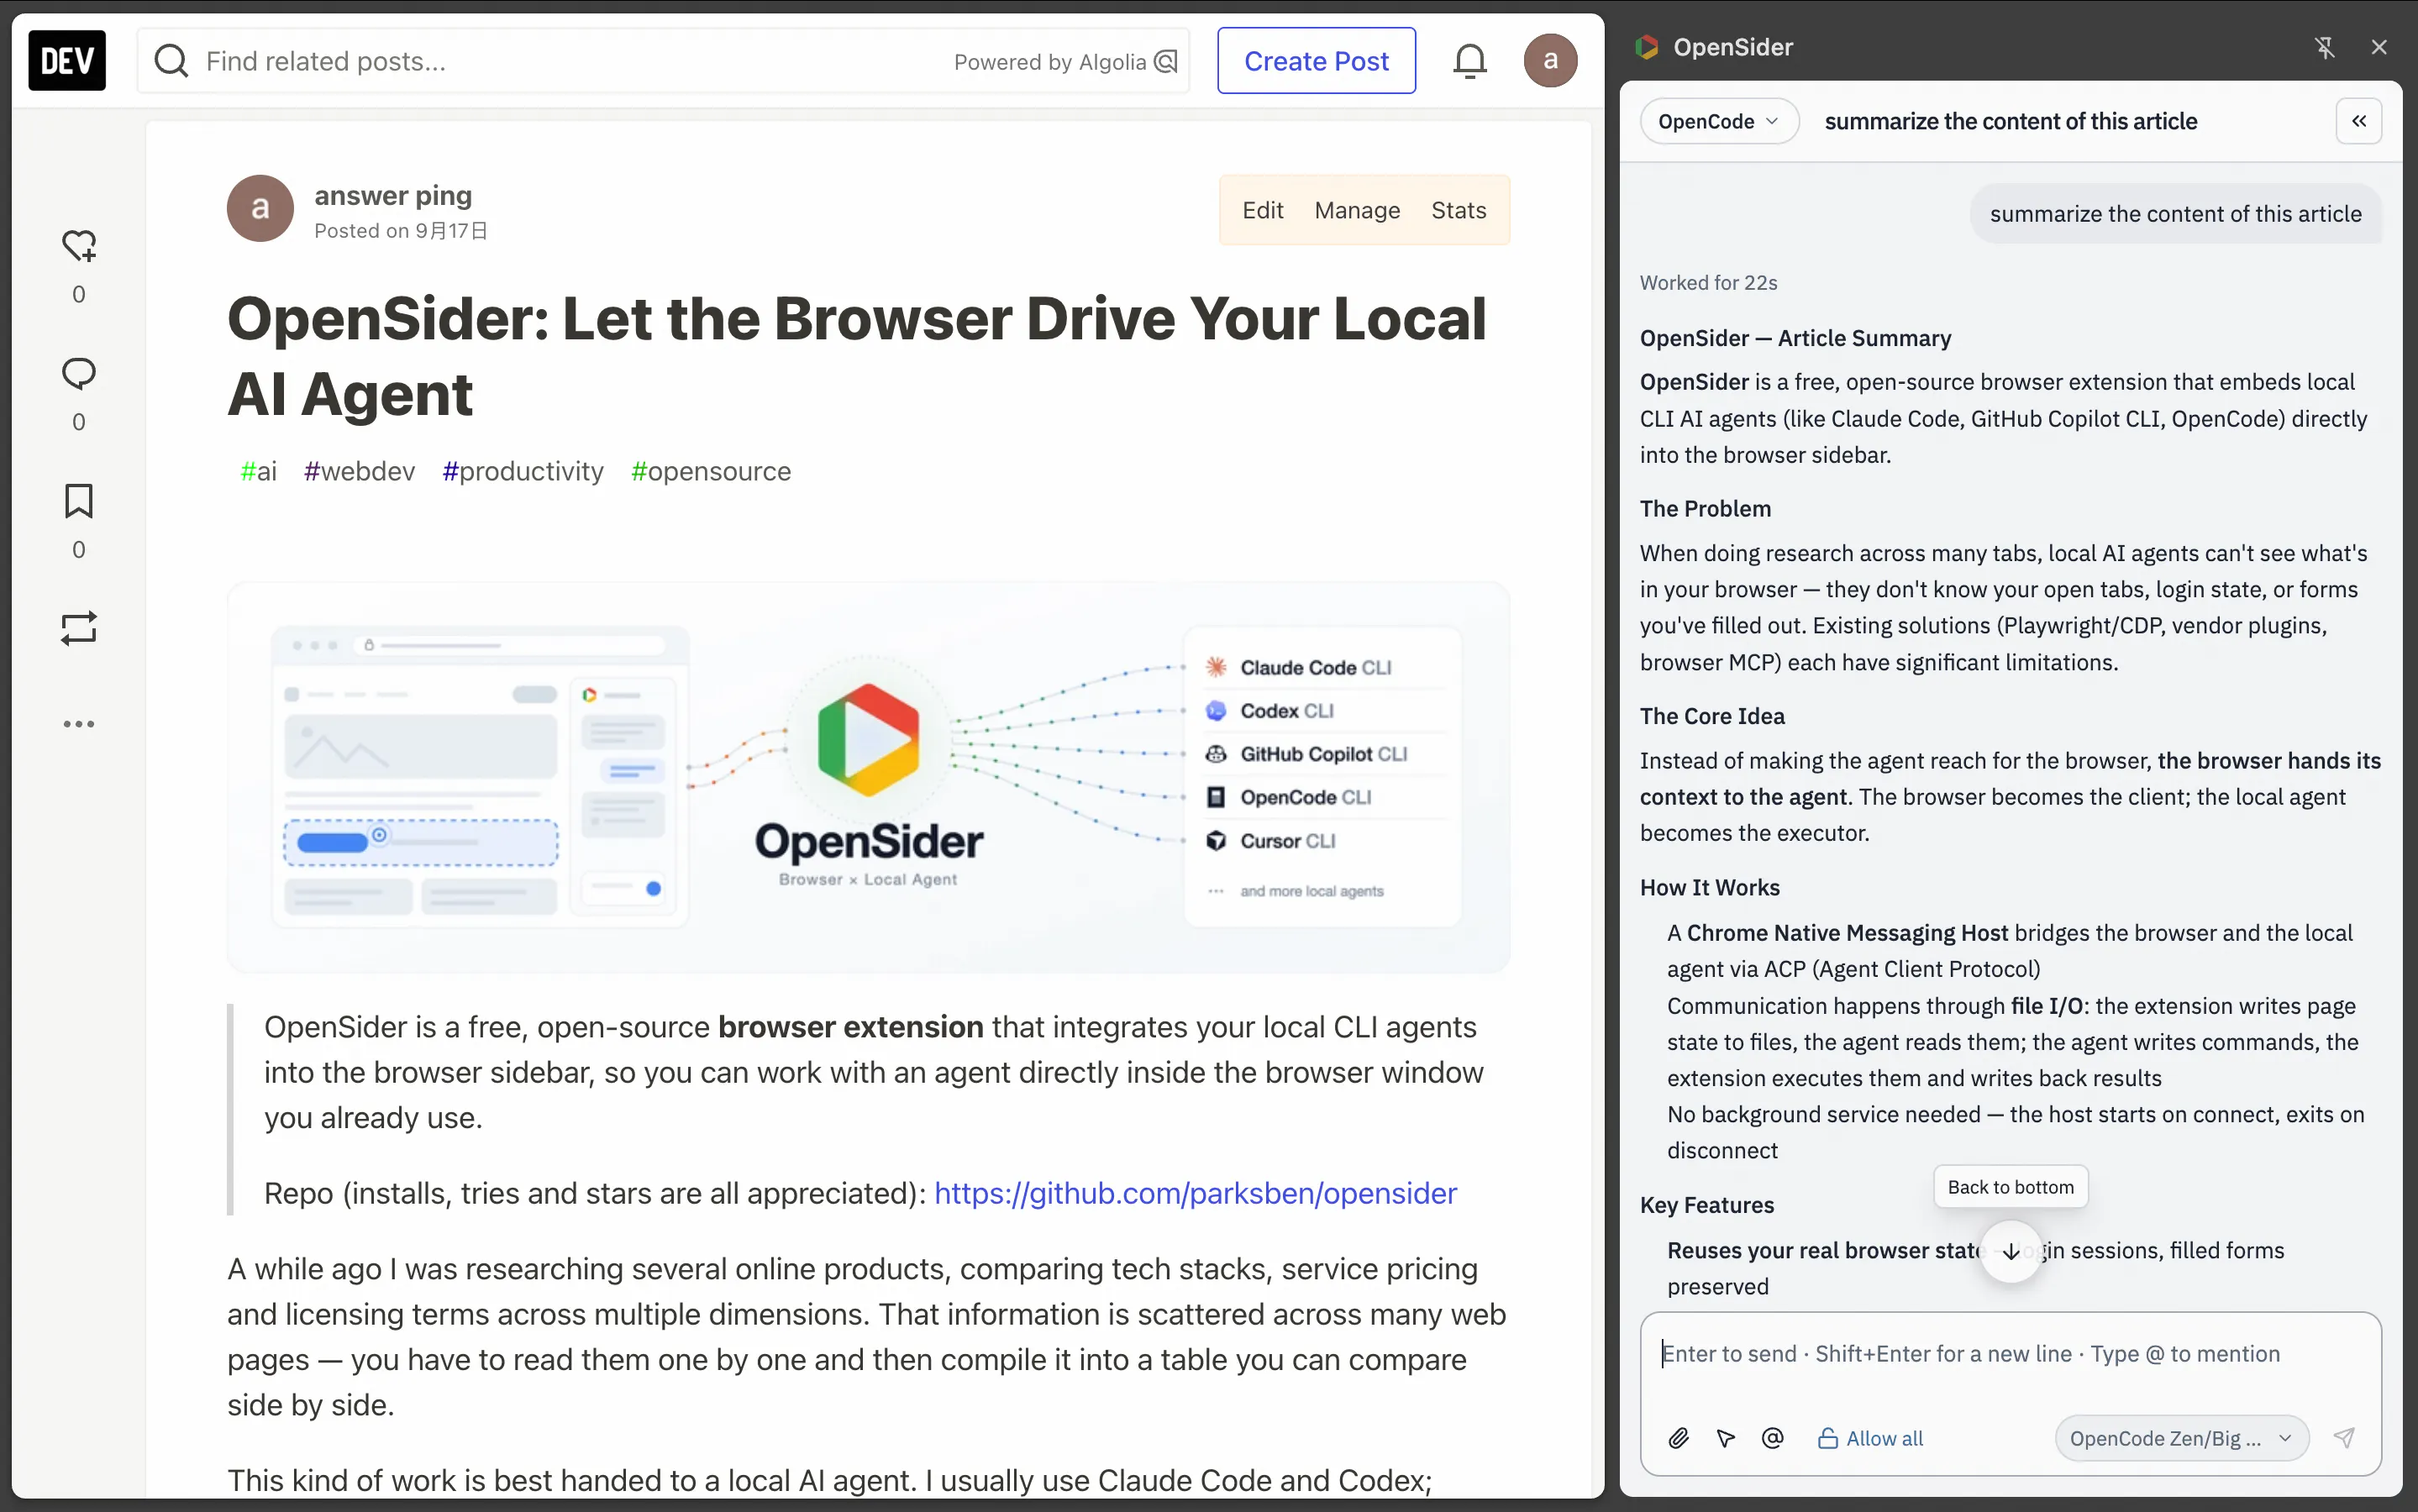Click the 'Worked for 22s' status text

(1708, 283)
